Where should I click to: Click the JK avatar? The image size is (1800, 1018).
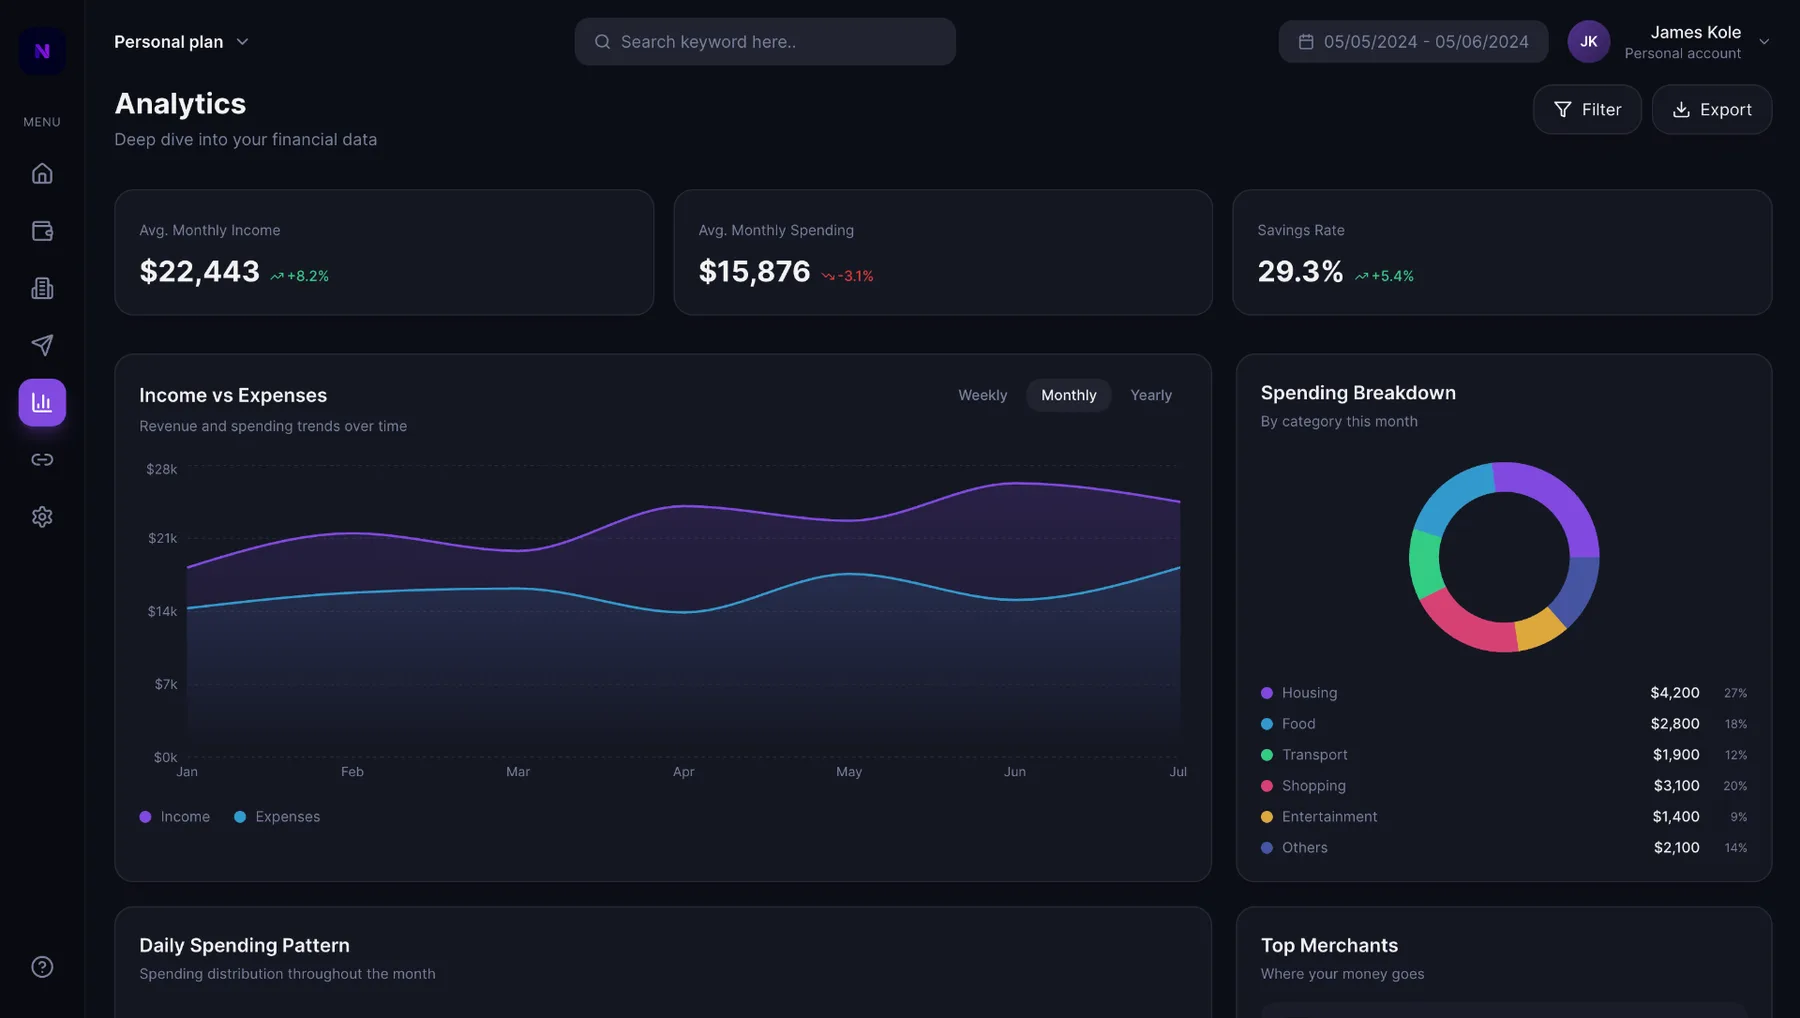(x=1588, y=42)
